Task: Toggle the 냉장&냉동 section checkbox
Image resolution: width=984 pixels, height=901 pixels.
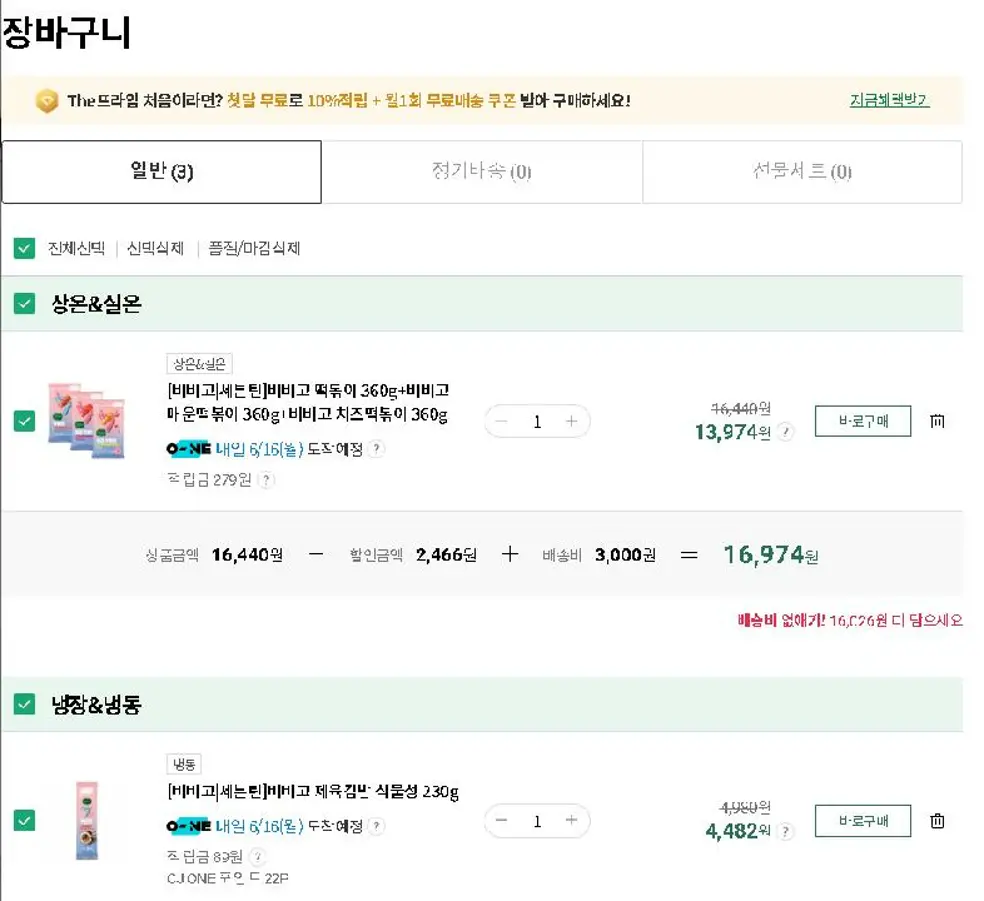Action: [x=25, y=705]
